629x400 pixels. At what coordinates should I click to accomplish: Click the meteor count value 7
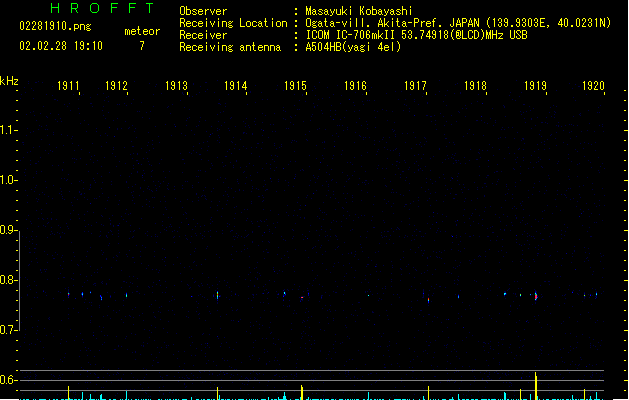coord(142,46)
